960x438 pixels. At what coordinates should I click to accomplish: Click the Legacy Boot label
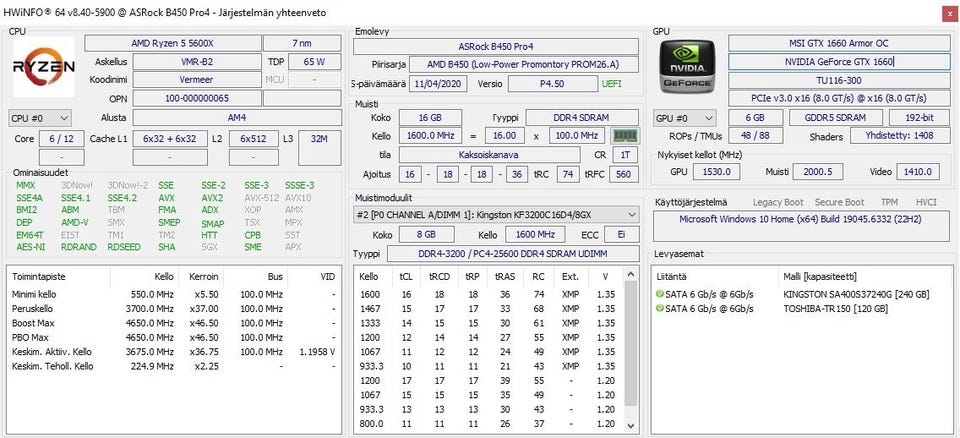778,202
